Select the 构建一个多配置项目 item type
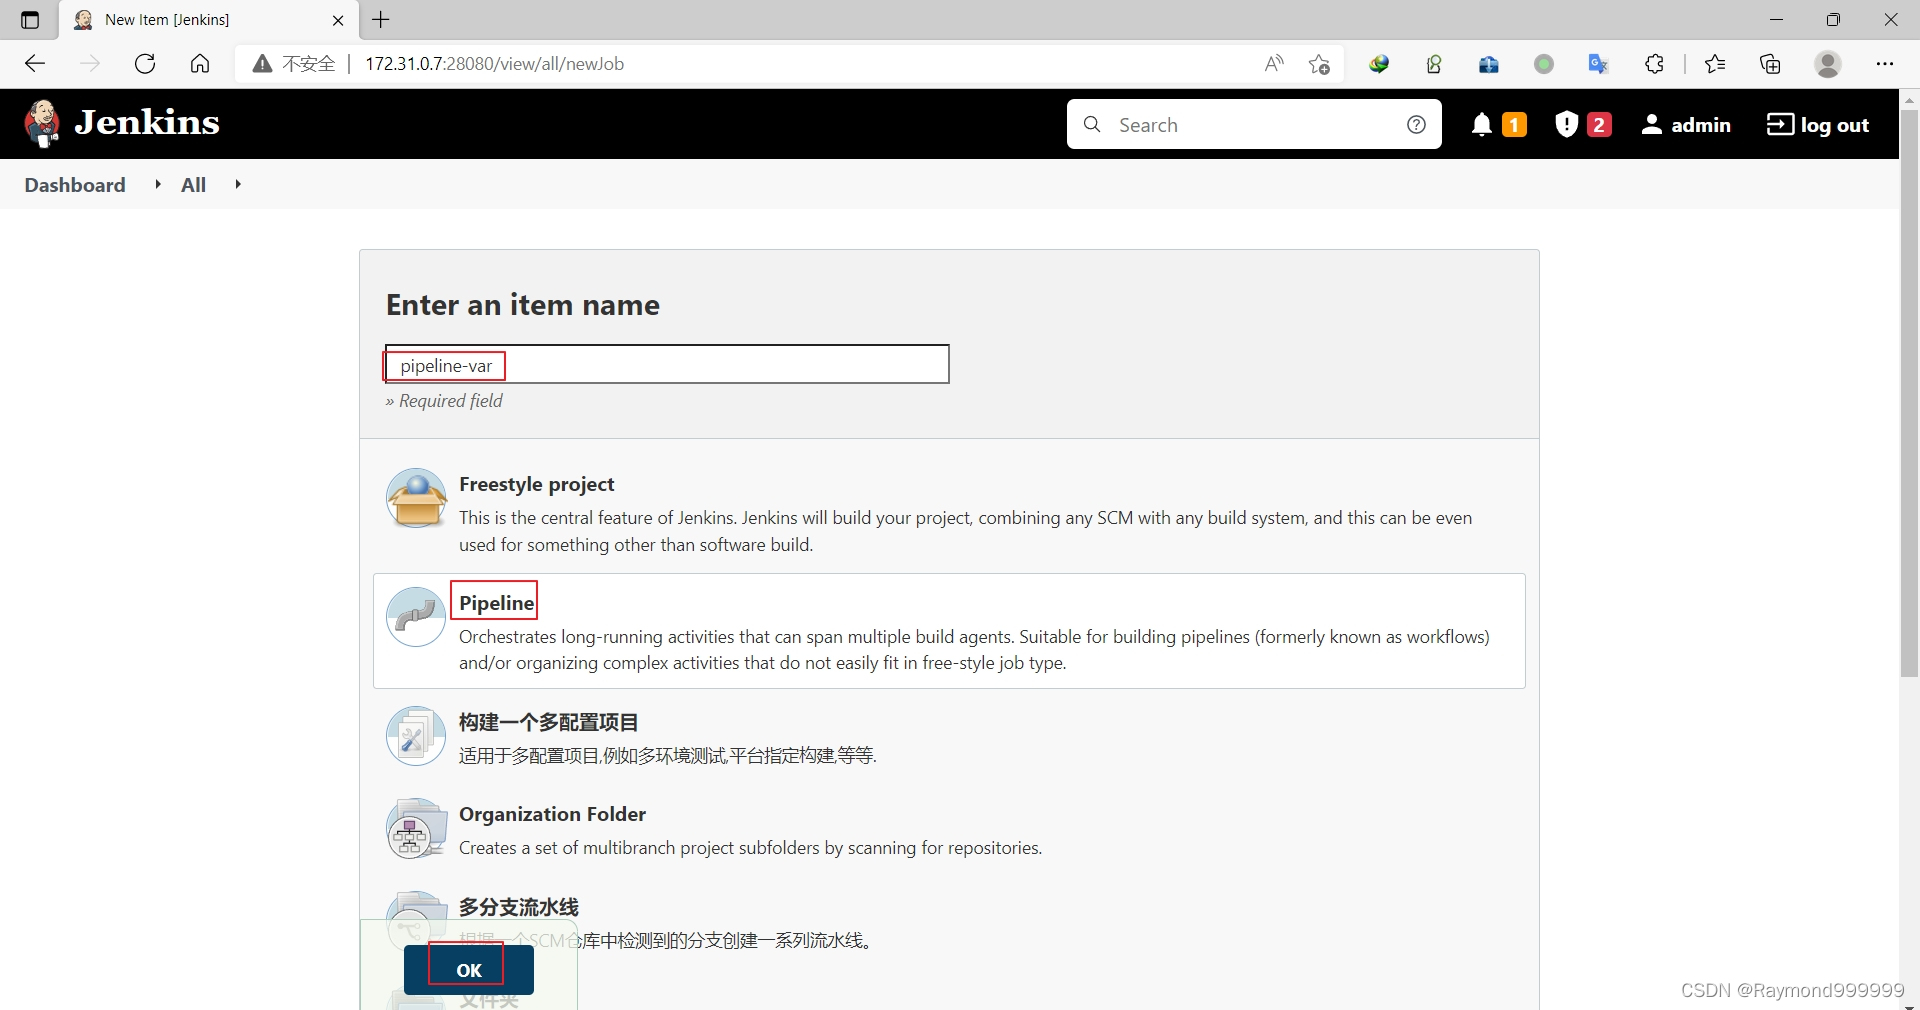1920x1010 pixels. coord(949,737)
